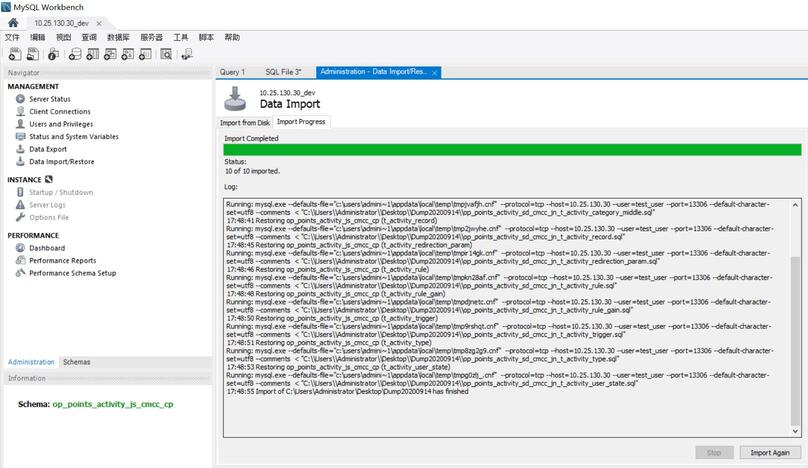Select the Import Progress tab

(x=301, y=122)
